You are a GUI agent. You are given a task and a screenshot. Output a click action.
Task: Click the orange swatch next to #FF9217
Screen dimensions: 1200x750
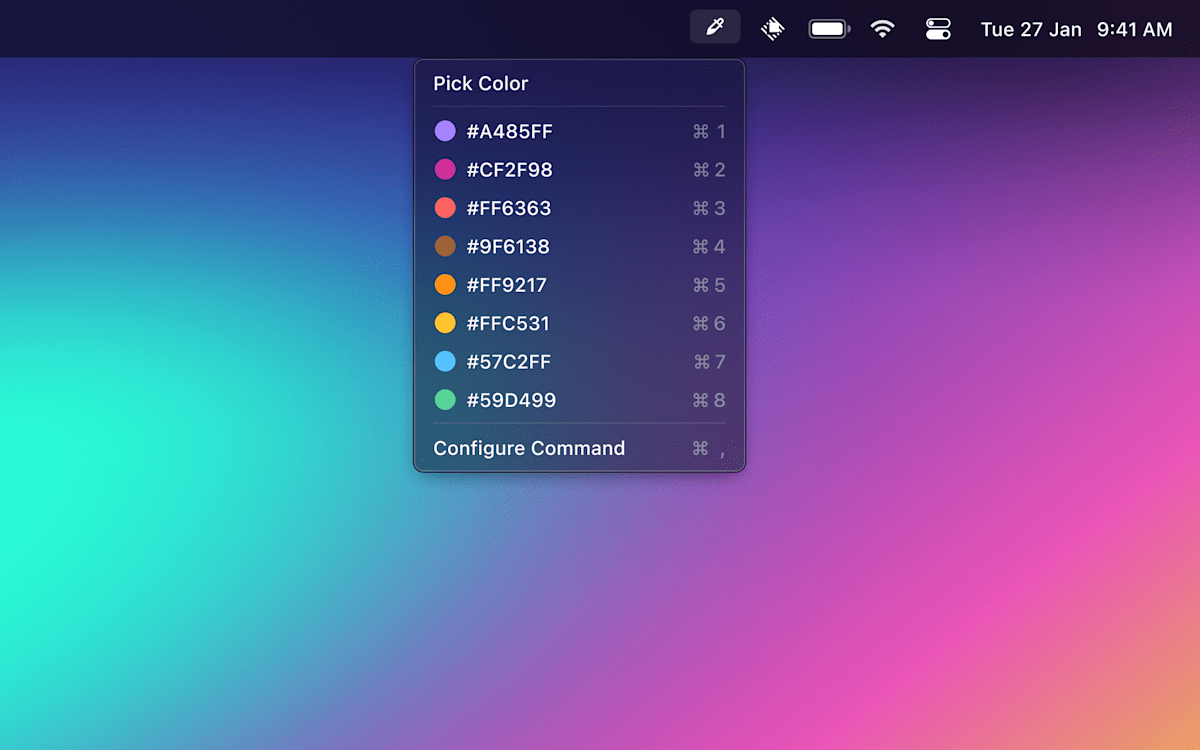[x=446, y=285]
